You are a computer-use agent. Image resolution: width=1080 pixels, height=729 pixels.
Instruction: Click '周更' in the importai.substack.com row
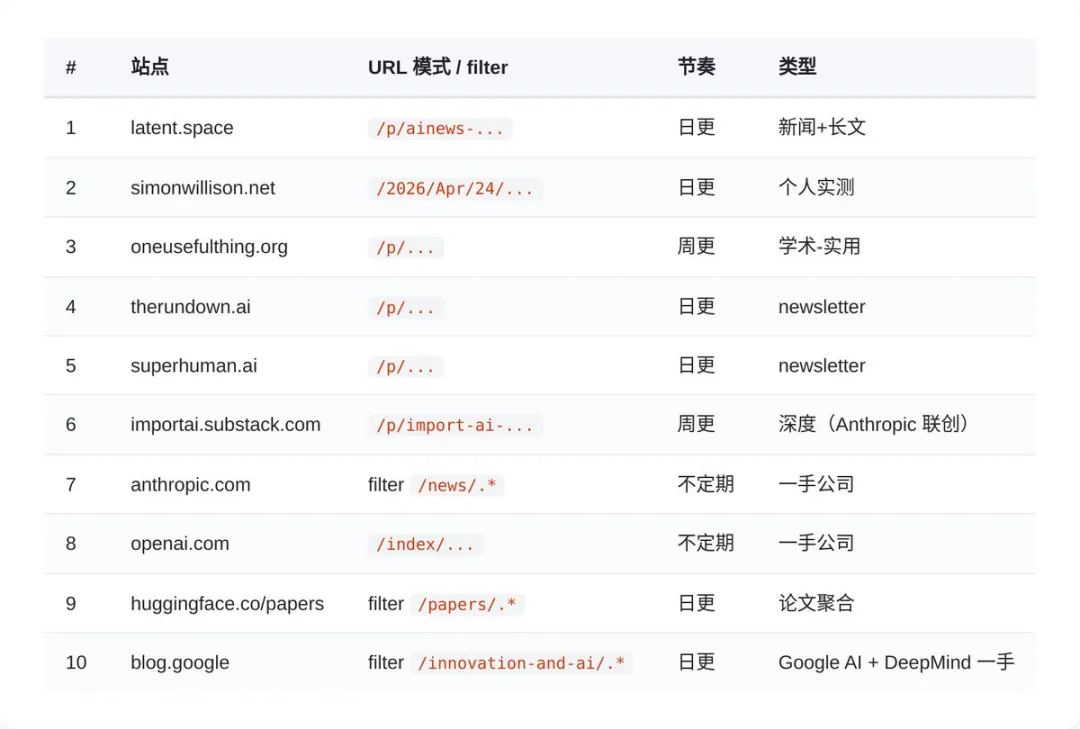[696, 424]
